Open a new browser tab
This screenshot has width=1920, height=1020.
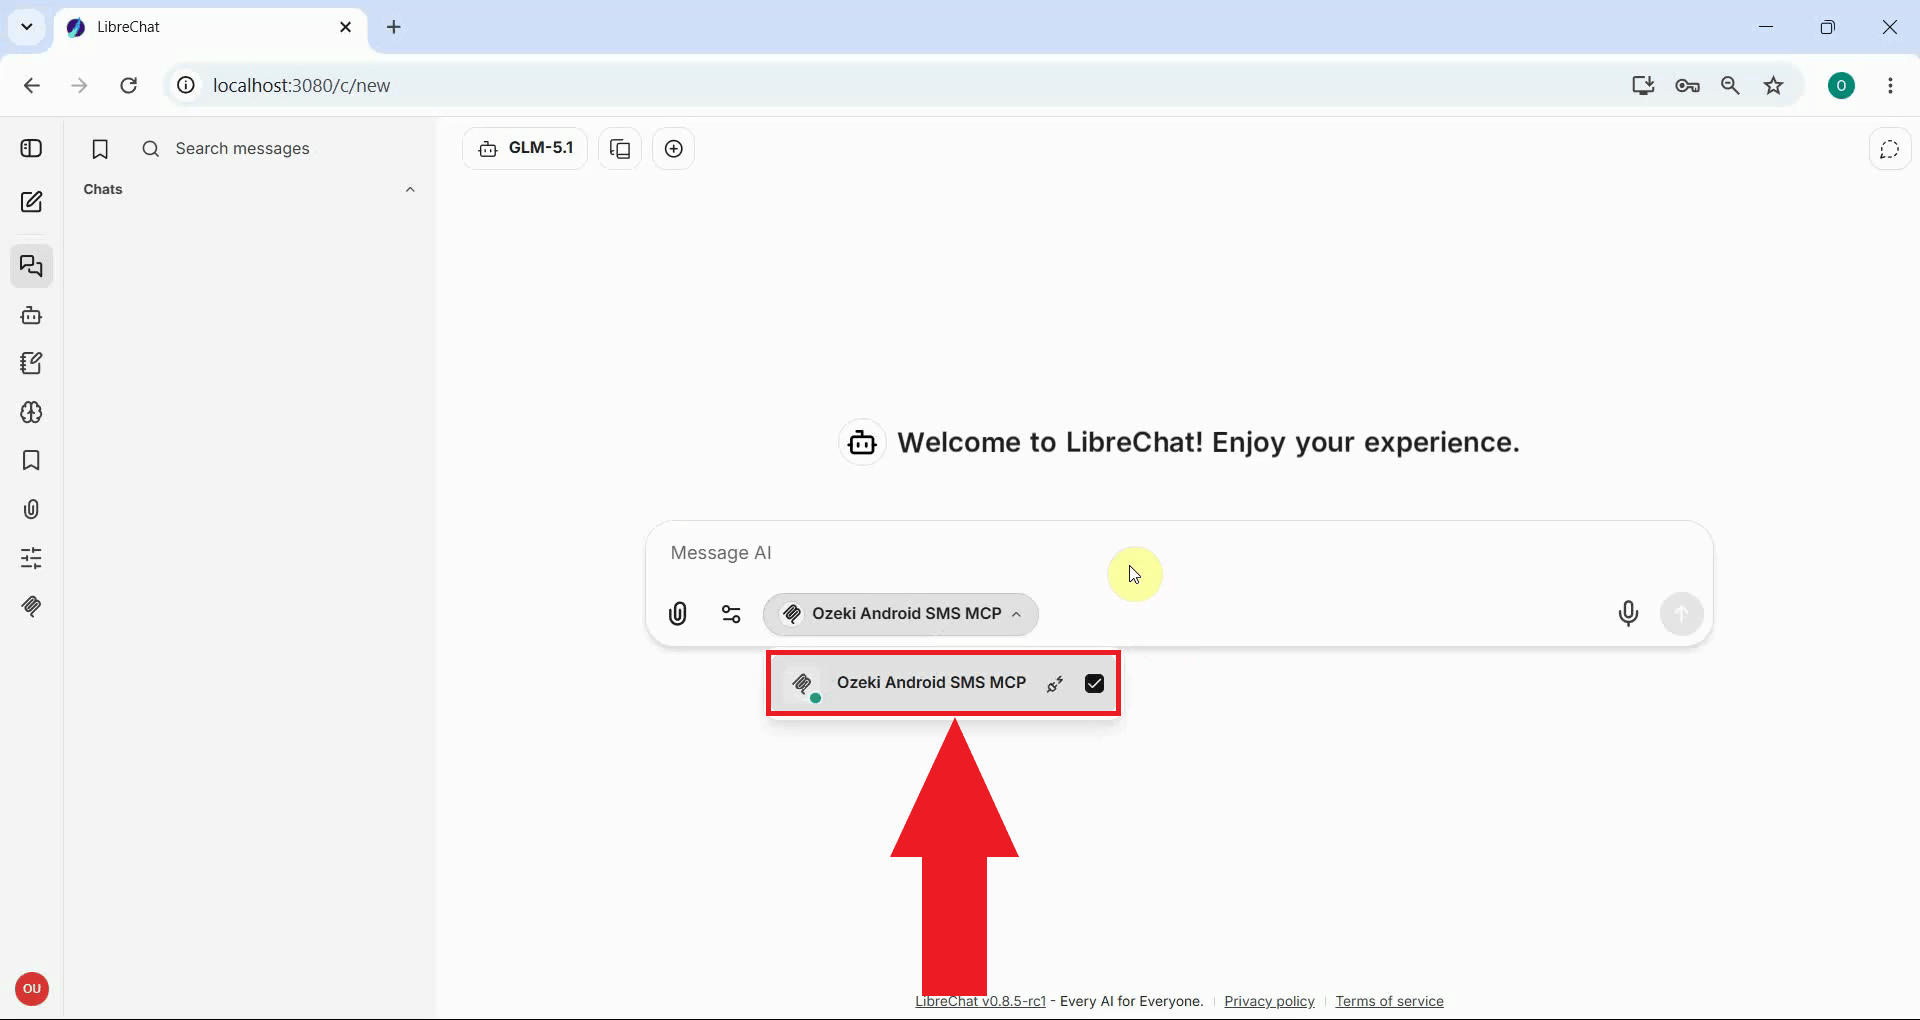(394, 27)
